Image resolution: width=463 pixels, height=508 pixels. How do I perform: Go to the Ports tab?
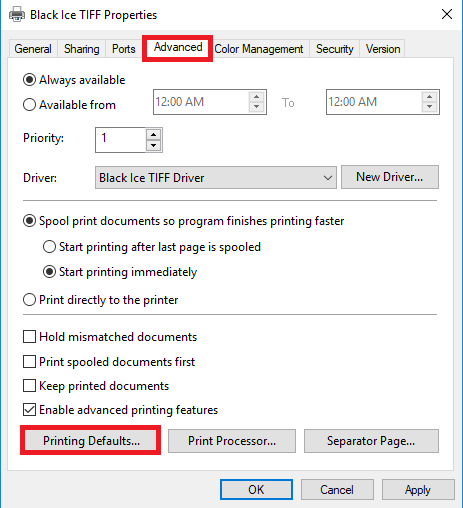point(124,49)
